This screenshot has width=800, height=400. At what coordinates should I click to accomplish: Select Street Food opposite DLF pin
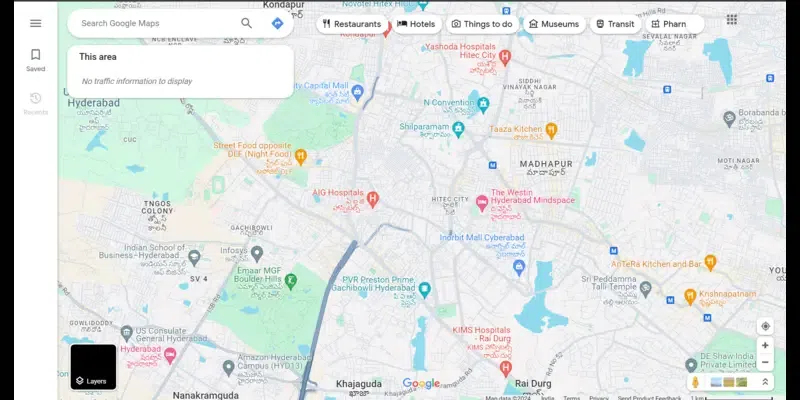301,157
